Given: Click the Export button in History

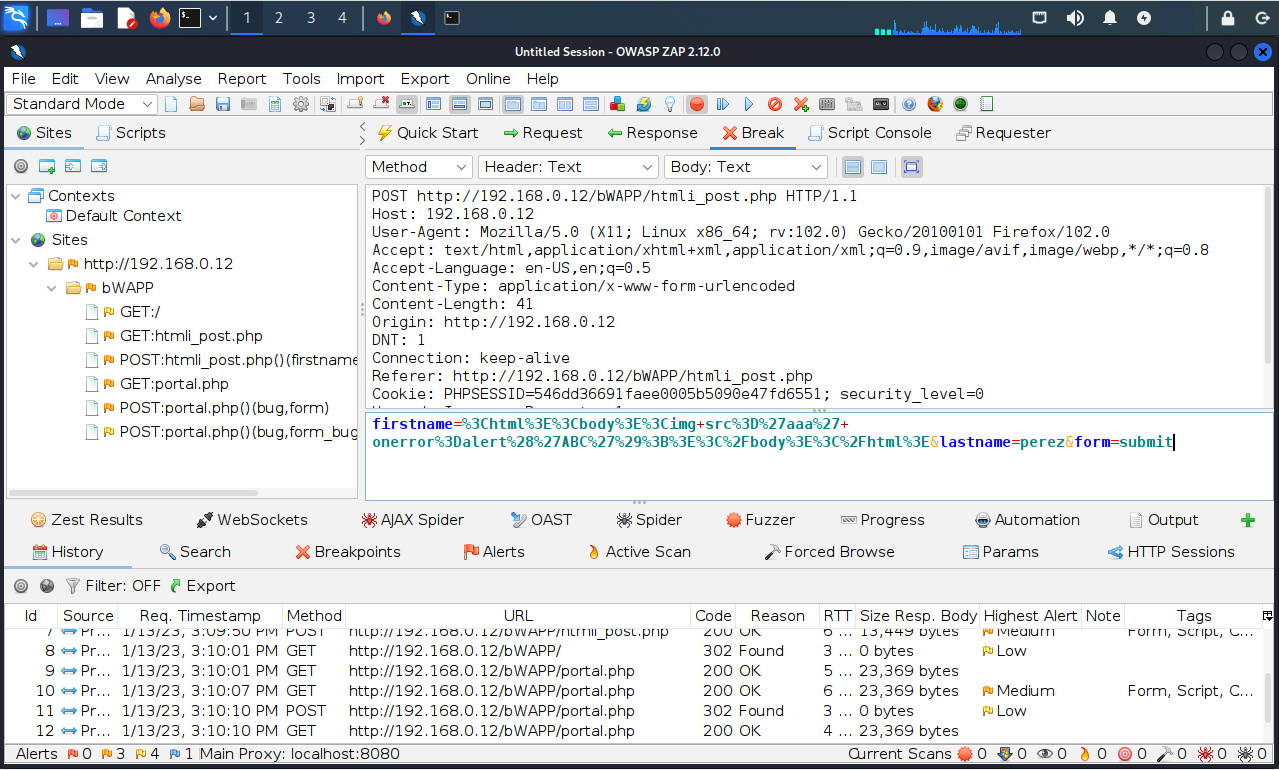Looking at the screenshot, I should click(202, 586).
